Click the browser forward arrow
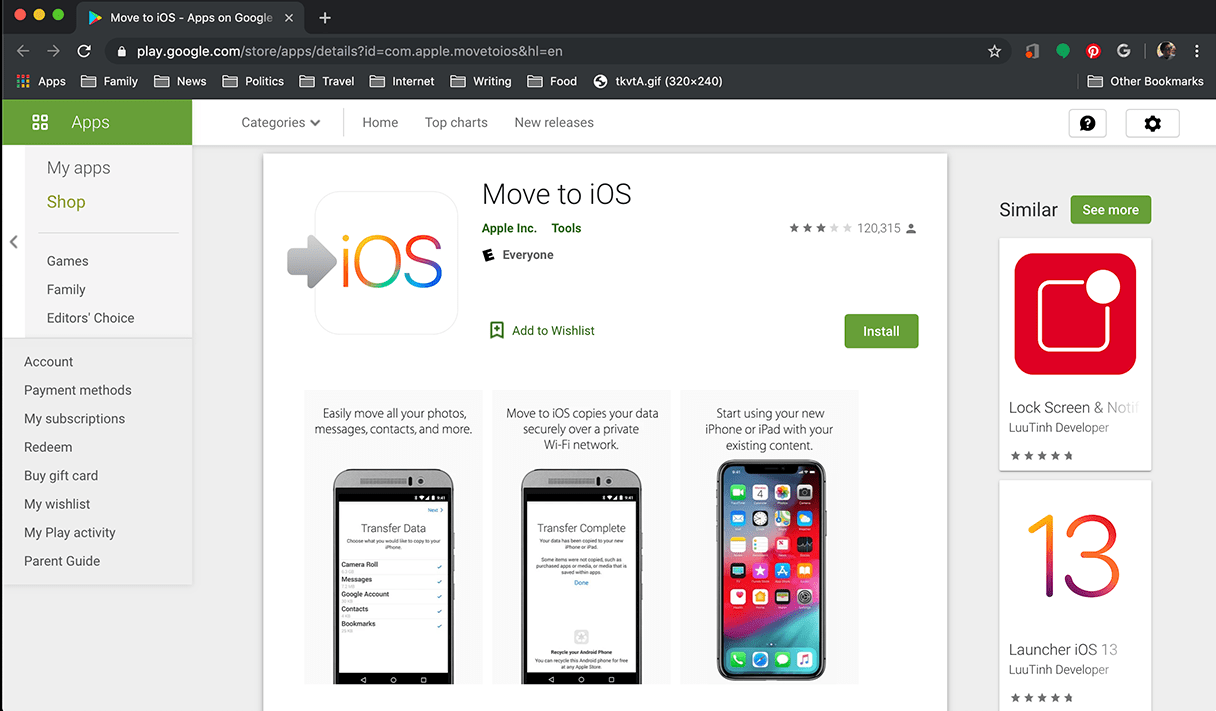The width and height of the screenshot is (1216, 711). click(x=53, y=51)
